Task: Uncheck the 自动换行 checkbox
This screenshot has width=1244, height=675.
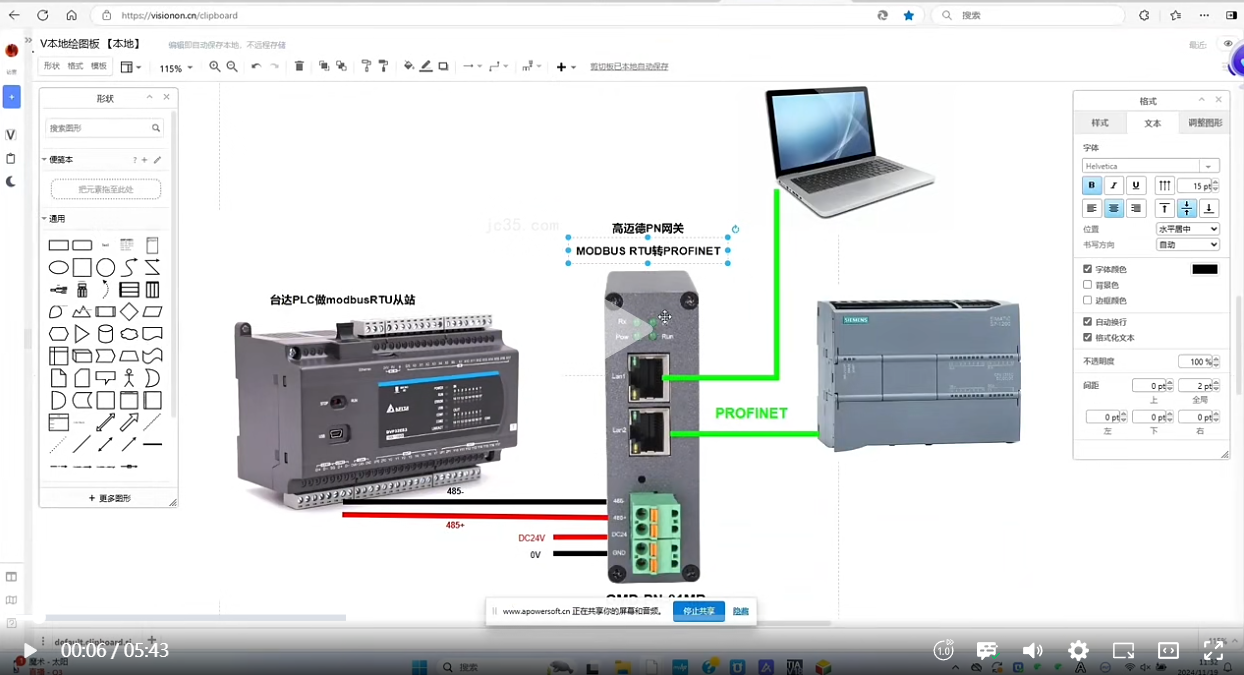Action: point(1088,322)
